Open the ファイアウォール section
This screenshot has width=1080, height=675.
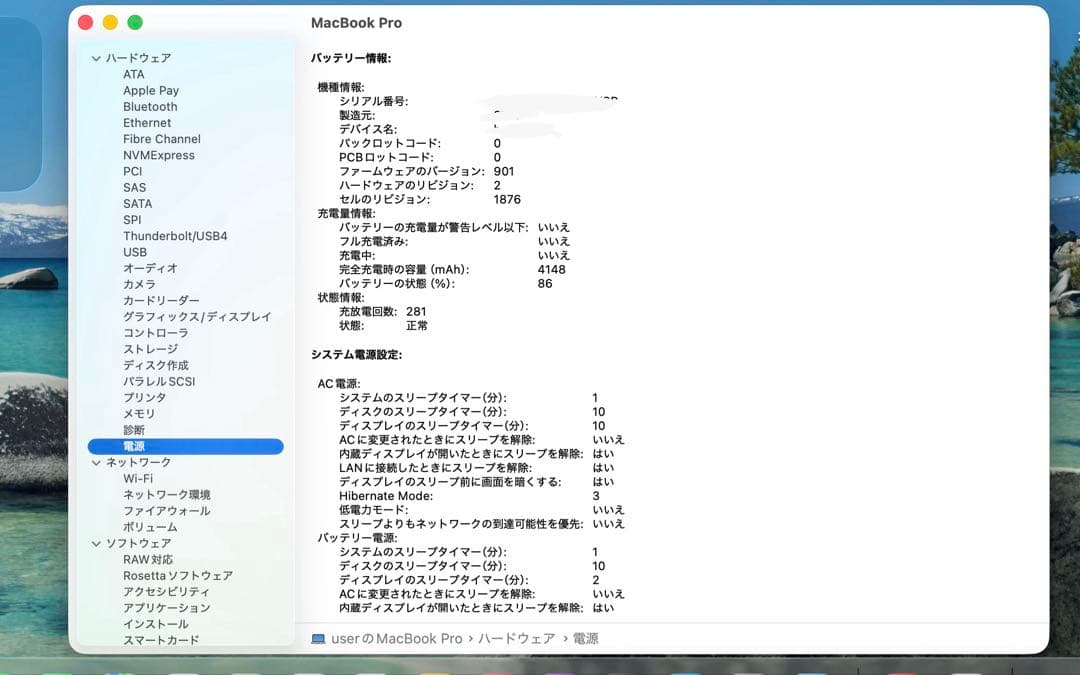[157, 510]
